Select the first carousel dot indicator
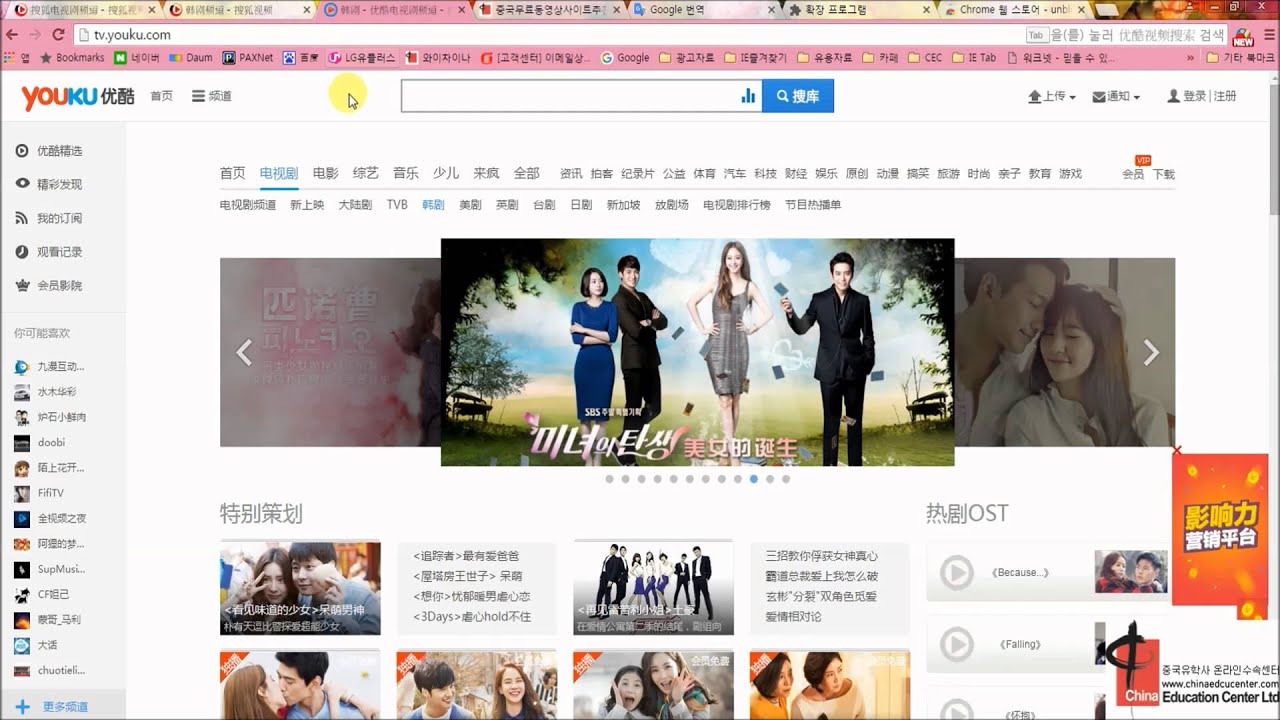 (x=609, y=479)
